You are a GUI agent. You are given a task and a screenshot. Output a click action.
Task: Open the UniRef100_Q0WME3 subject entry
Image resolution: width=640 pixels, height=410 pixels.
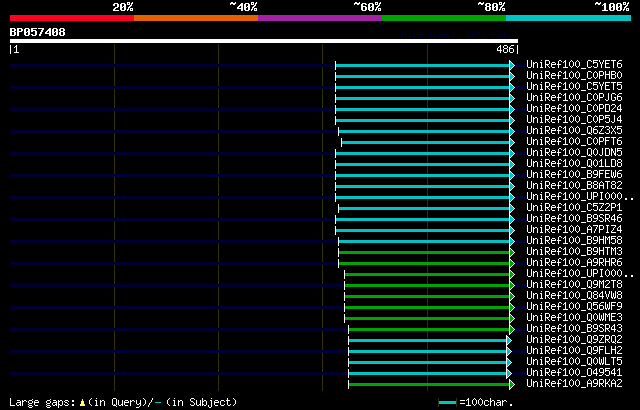point(574,318)
